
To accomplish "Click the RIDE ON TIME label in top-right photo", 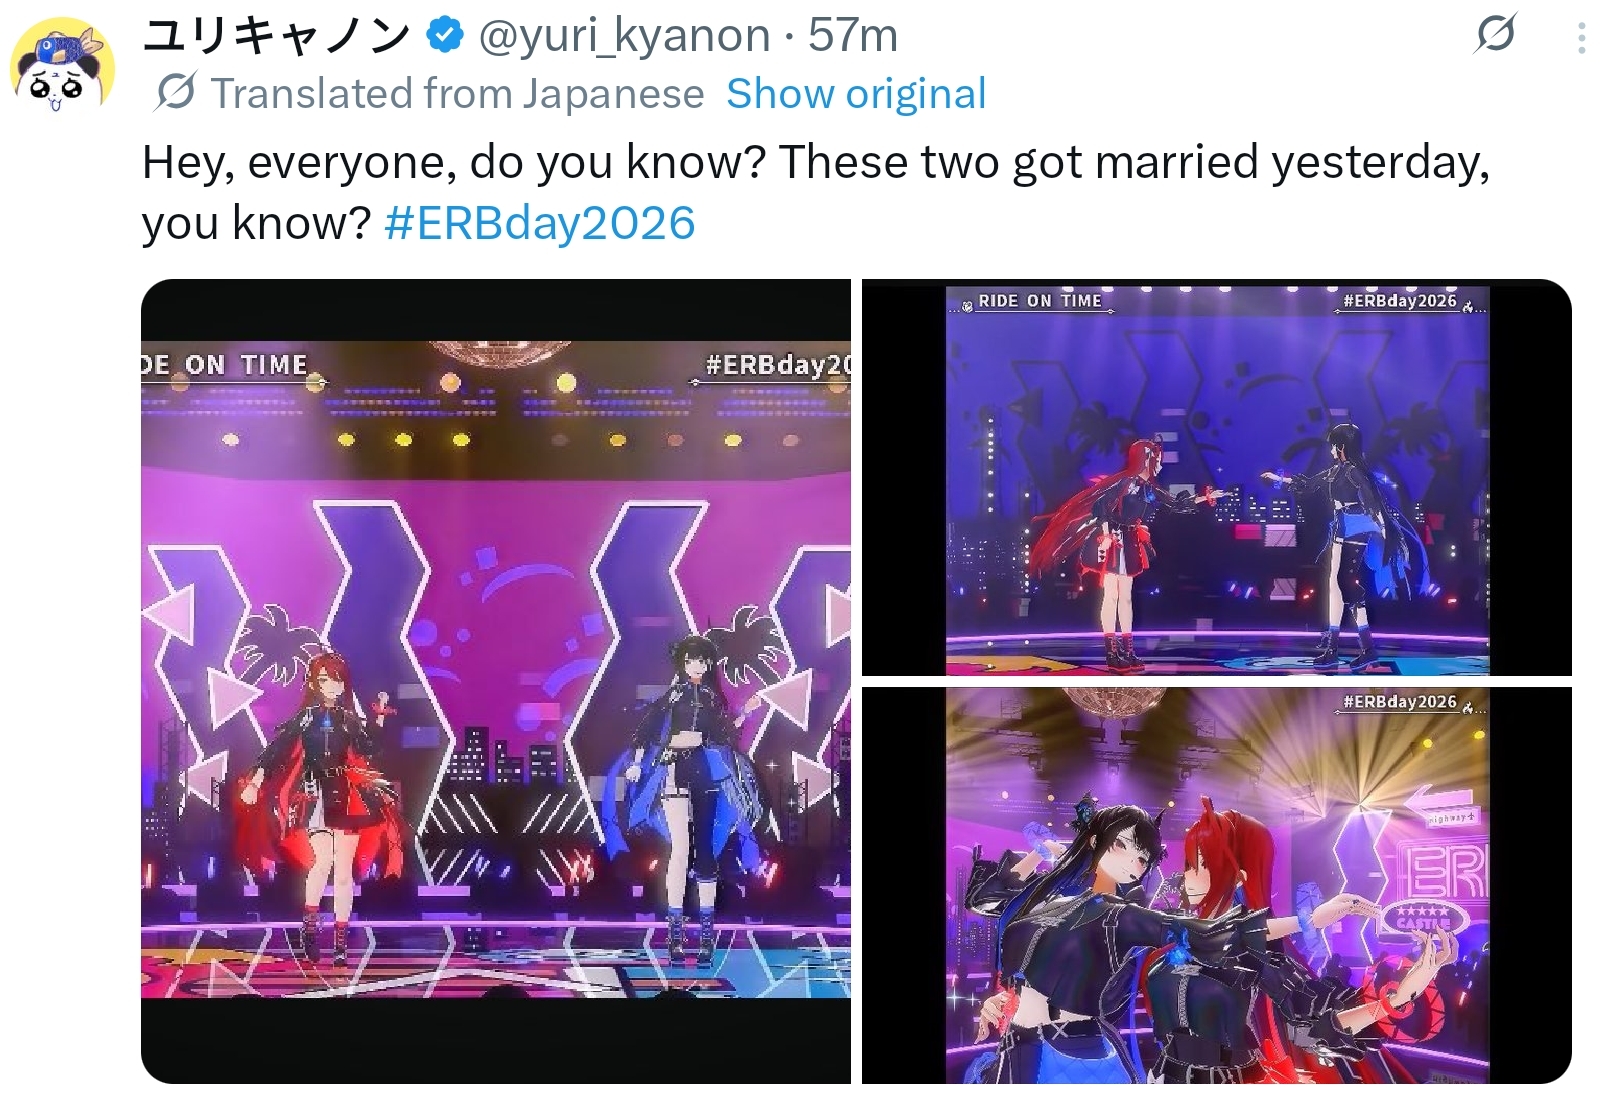I will (x=1039, y=301).
